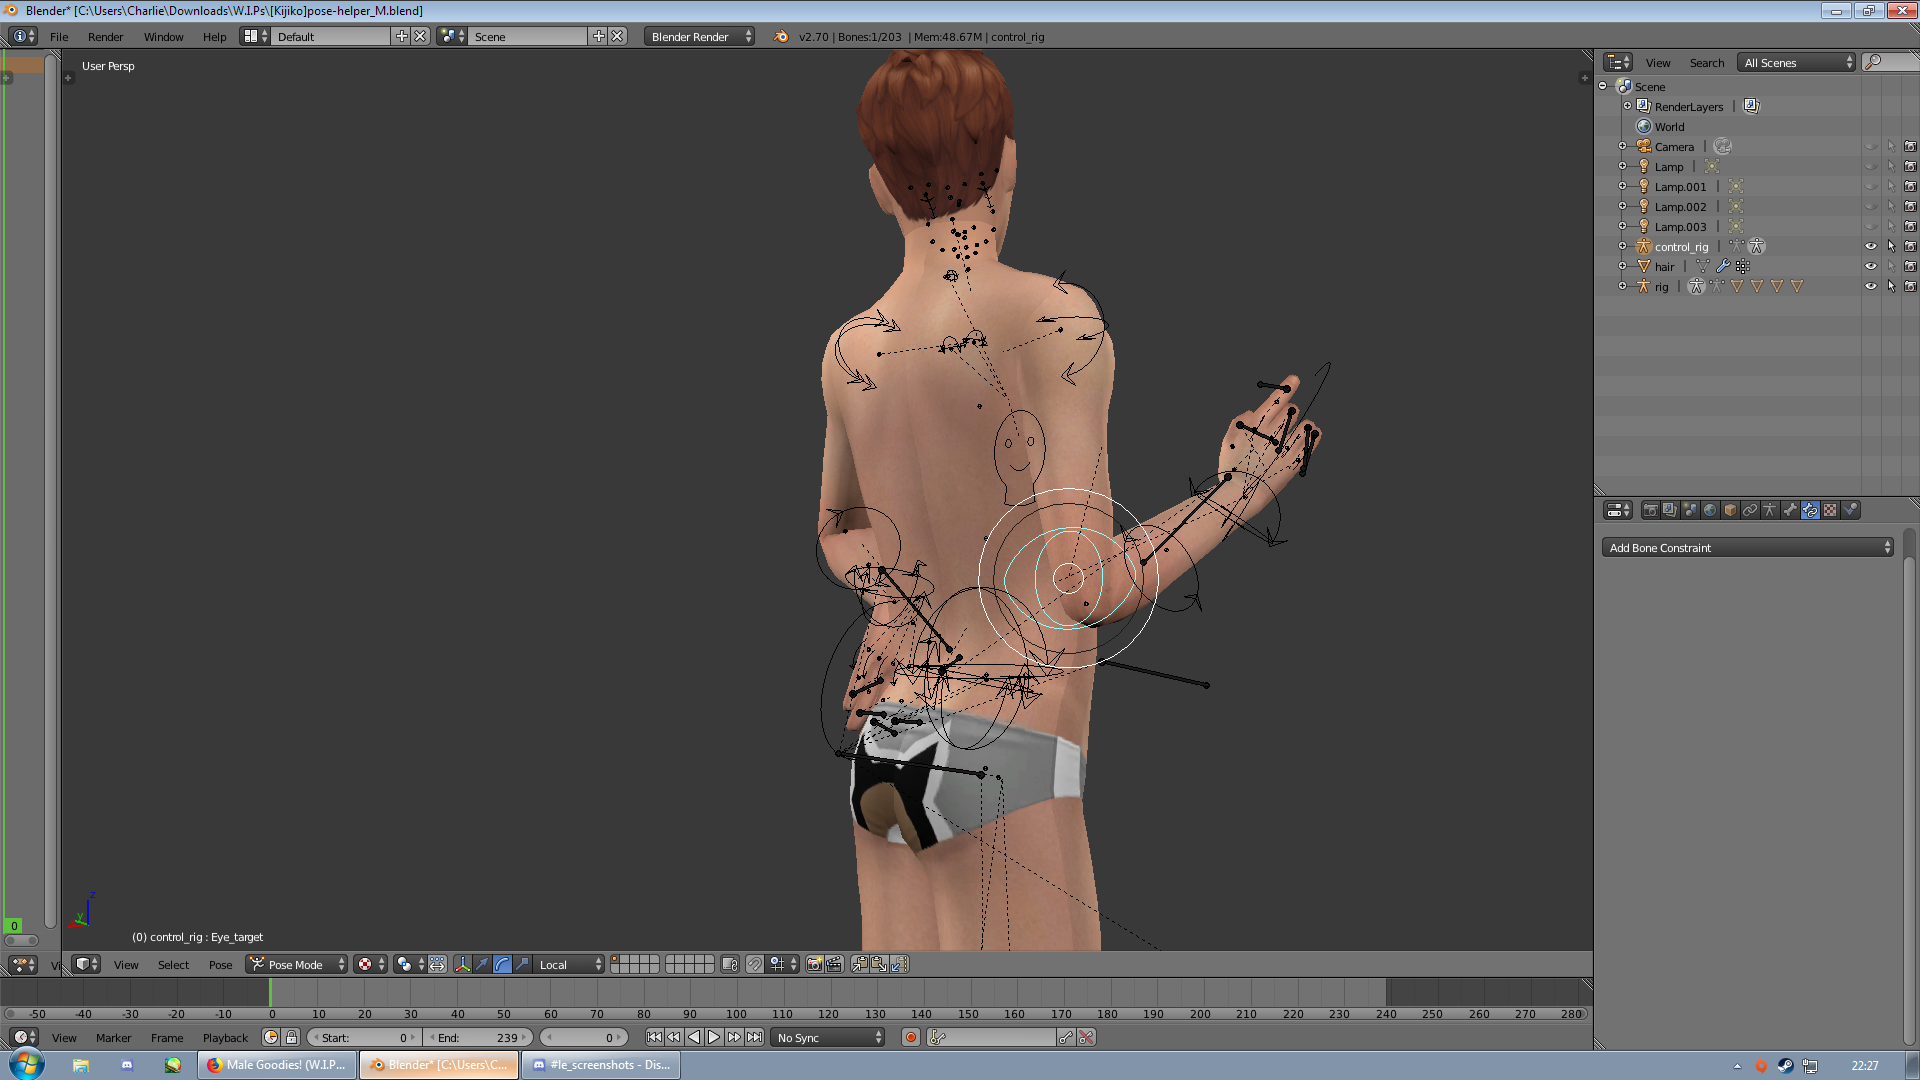Click the record auto-keyframe button
The width and height of the screenshot is (1920, 1080).
click(x=911, y=1038)
